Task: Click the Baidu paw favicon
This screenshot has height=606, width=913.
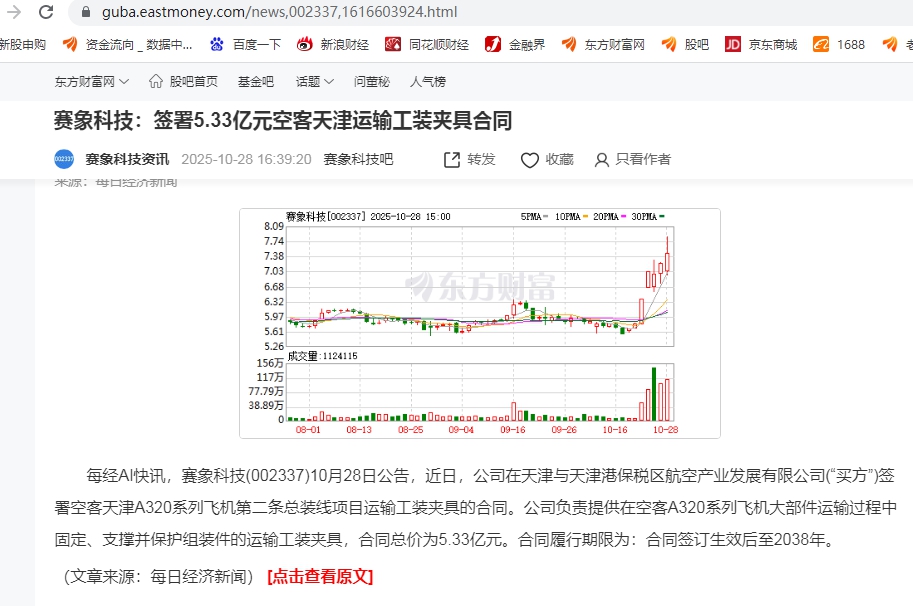Action: (x=217, y=44)
